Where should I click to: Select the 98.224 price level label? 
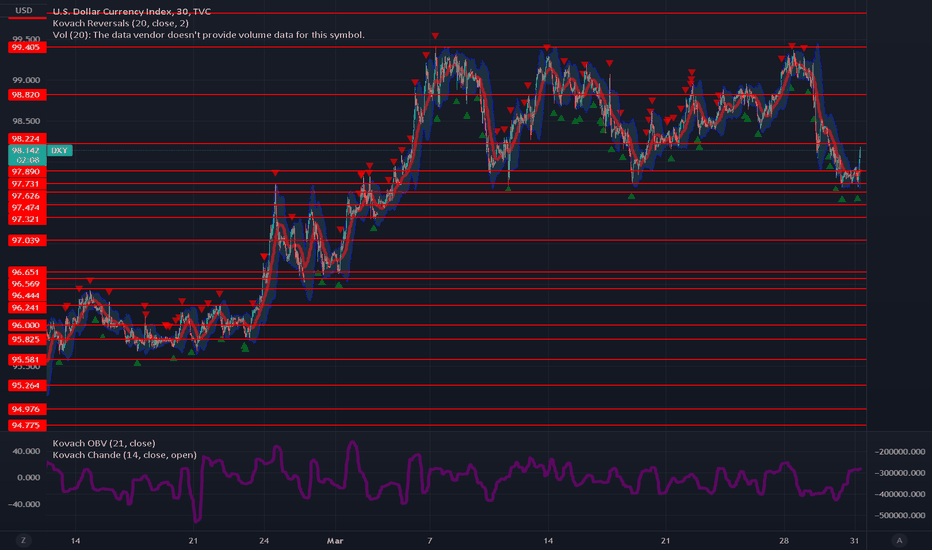tap(27, 139)
